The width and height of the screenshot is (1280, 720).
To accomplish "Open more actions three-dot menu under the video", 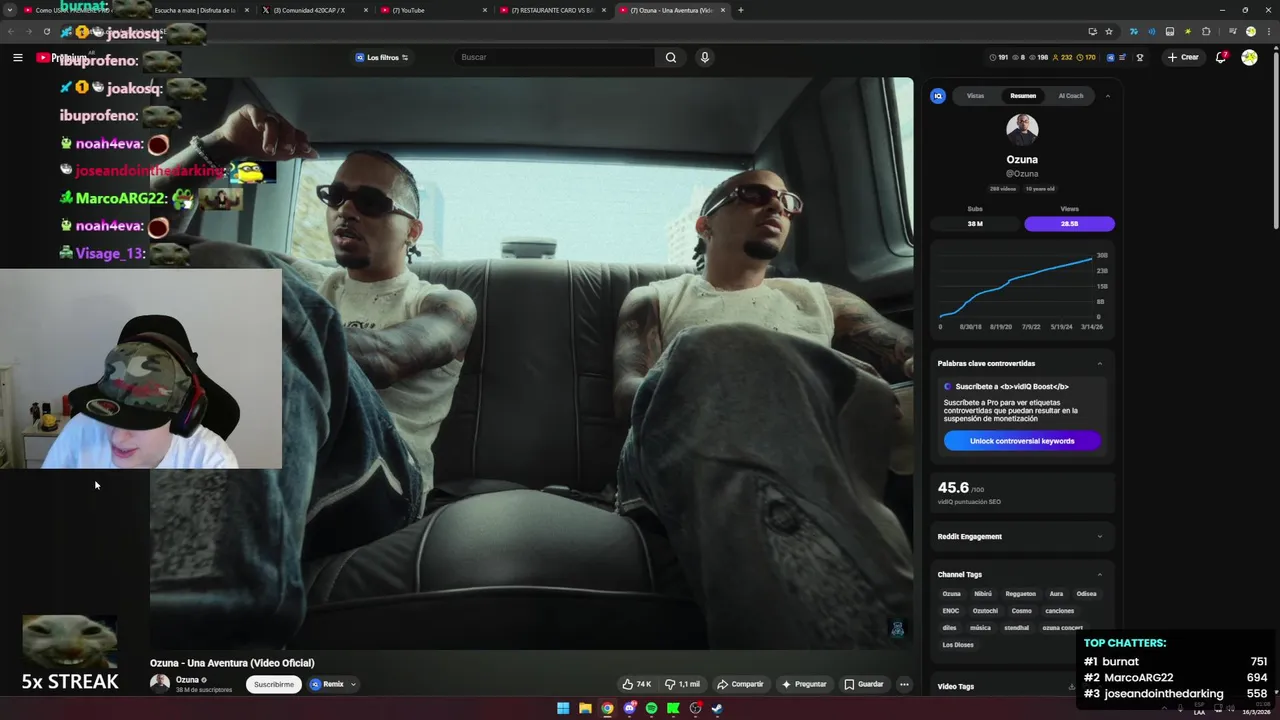I will coord(904,684).
